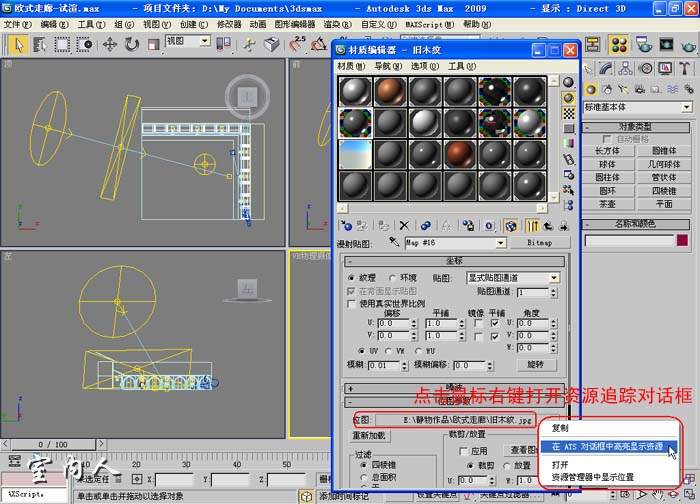Toggle the U 镜像 mirror checkbox

[x=478, y=323]
